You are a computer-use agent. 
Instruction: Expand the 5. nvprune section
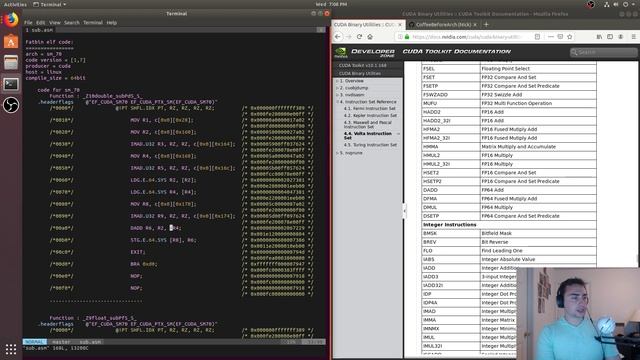coord(337,153)
